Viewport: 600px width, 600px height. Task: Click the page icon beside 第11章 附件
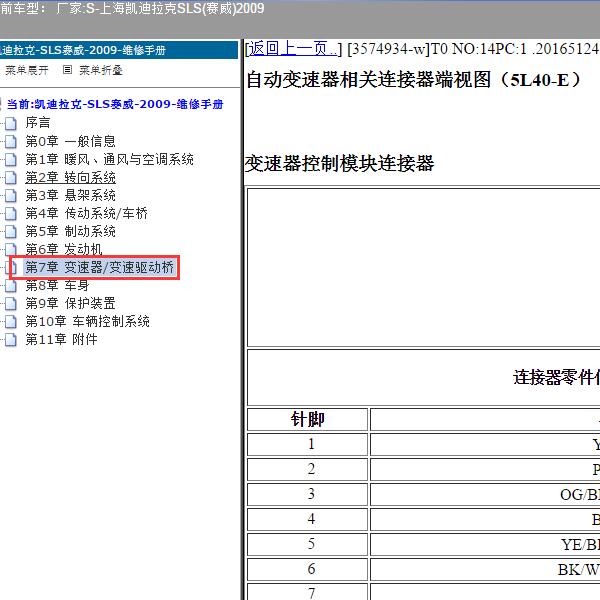tap(11, 339)
